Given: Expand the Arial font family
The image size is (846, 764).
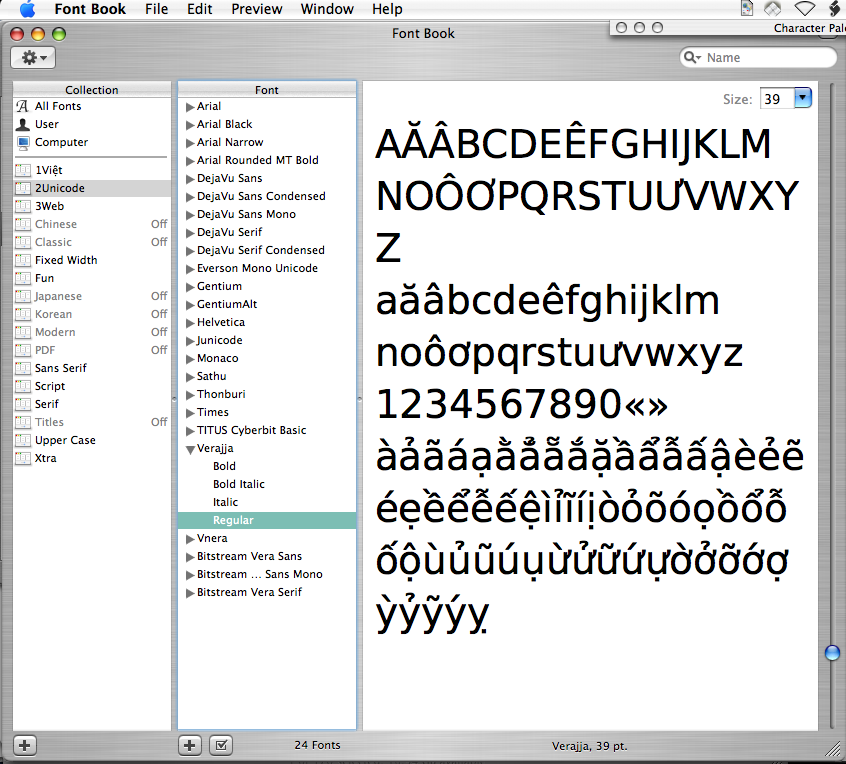Looking at the screenshot, I should [190, 107].
